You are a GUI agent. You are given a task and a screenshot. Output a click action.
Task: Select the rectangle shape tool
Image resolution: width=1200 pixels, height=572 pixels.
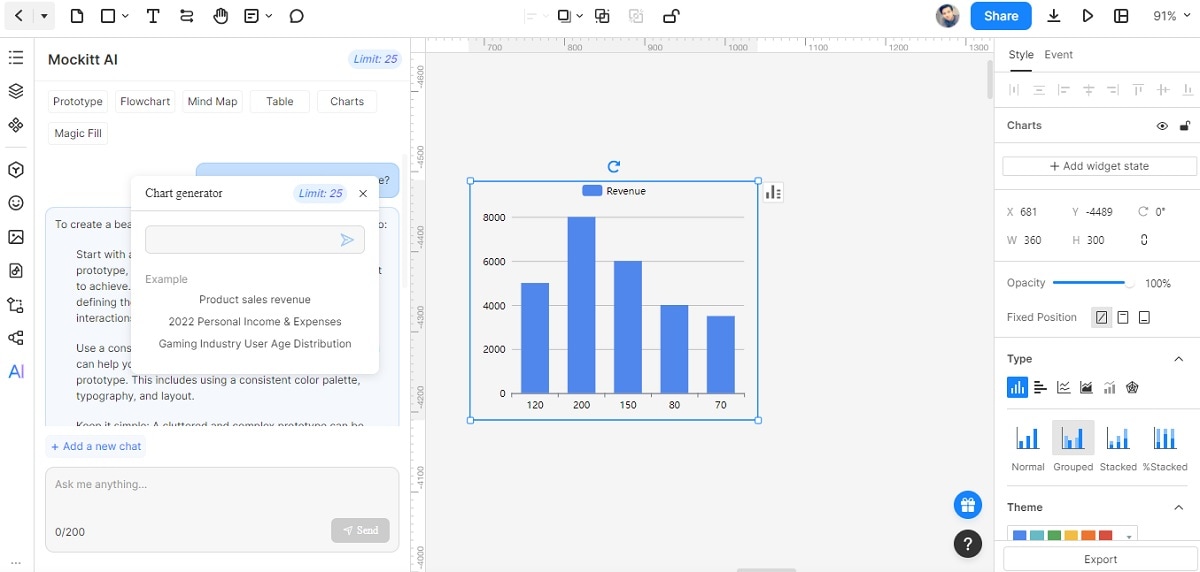(x=108, y=16)
